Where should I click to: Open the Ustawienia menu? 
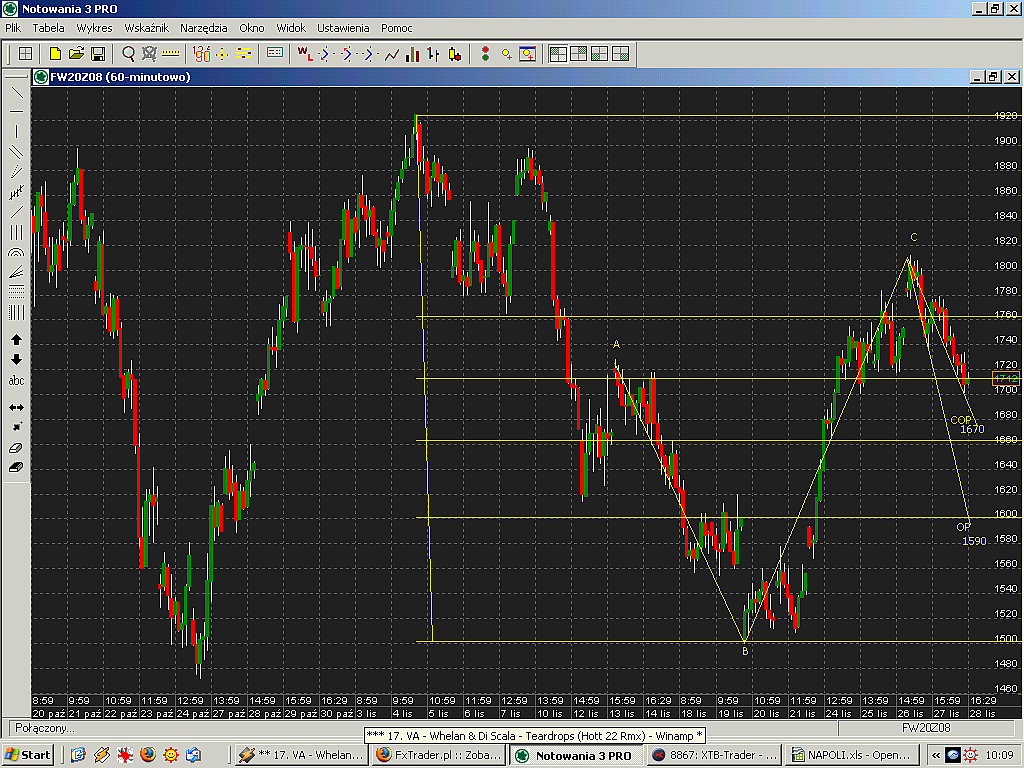click(342, 28)
